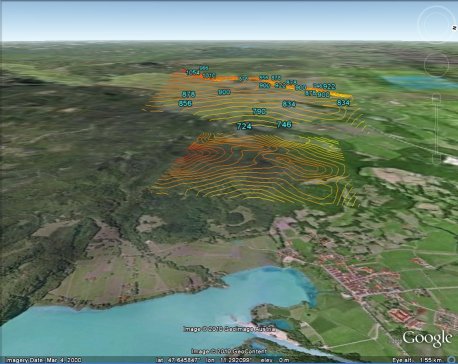Click the middle of the zoom slider track
The height and width of the screenshot is (364, 458).
437,129
